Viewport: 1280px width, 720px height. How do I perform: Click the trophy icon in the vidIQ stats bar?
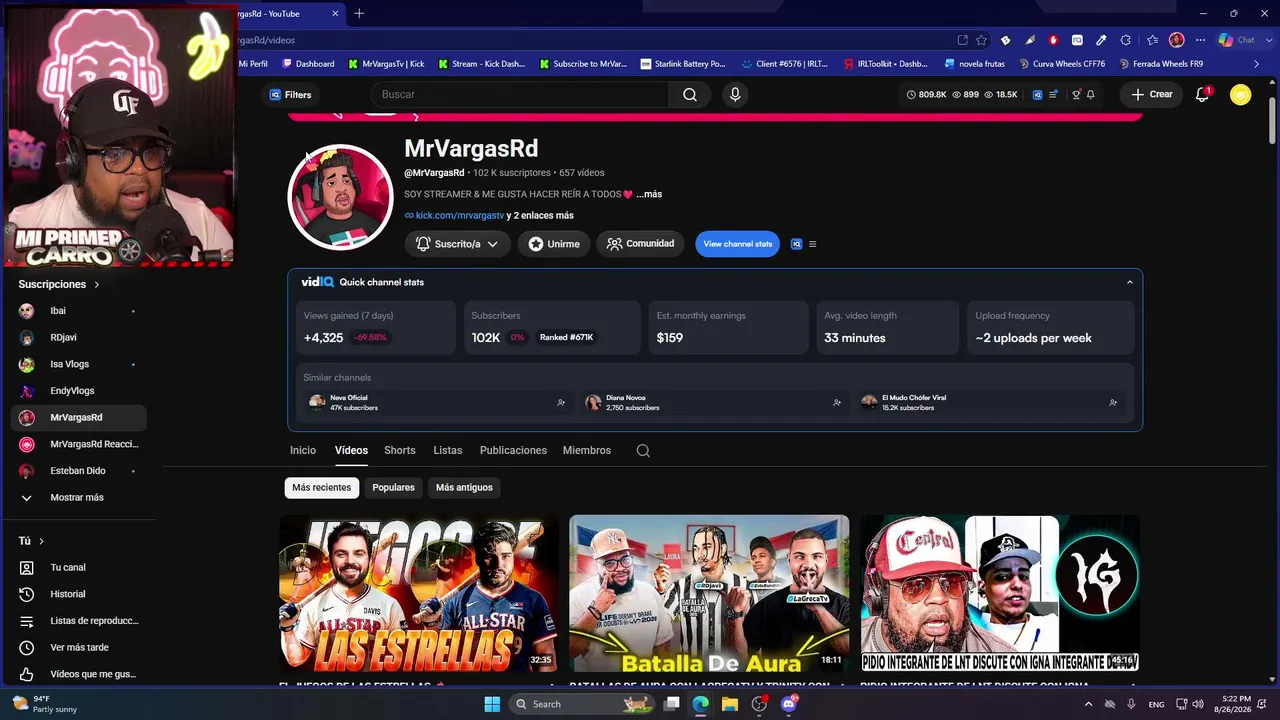[1076, 94]
